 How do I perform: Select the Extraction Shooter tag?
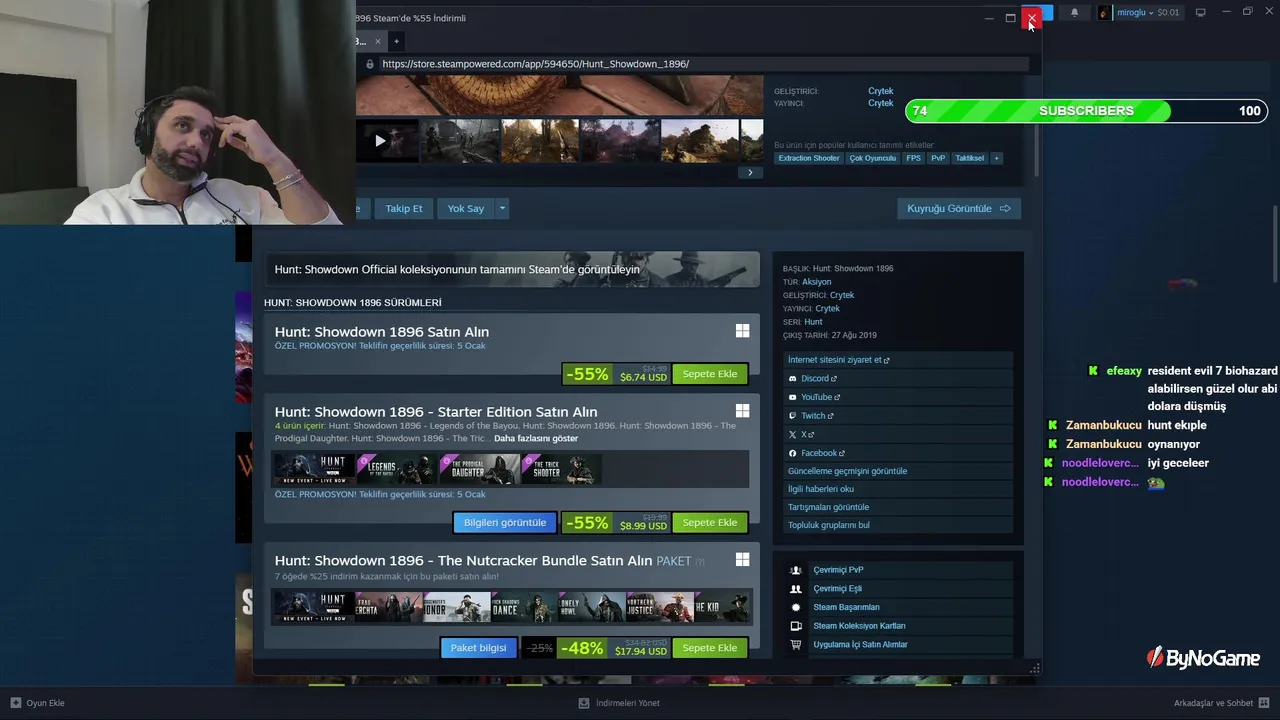(809, 158)
